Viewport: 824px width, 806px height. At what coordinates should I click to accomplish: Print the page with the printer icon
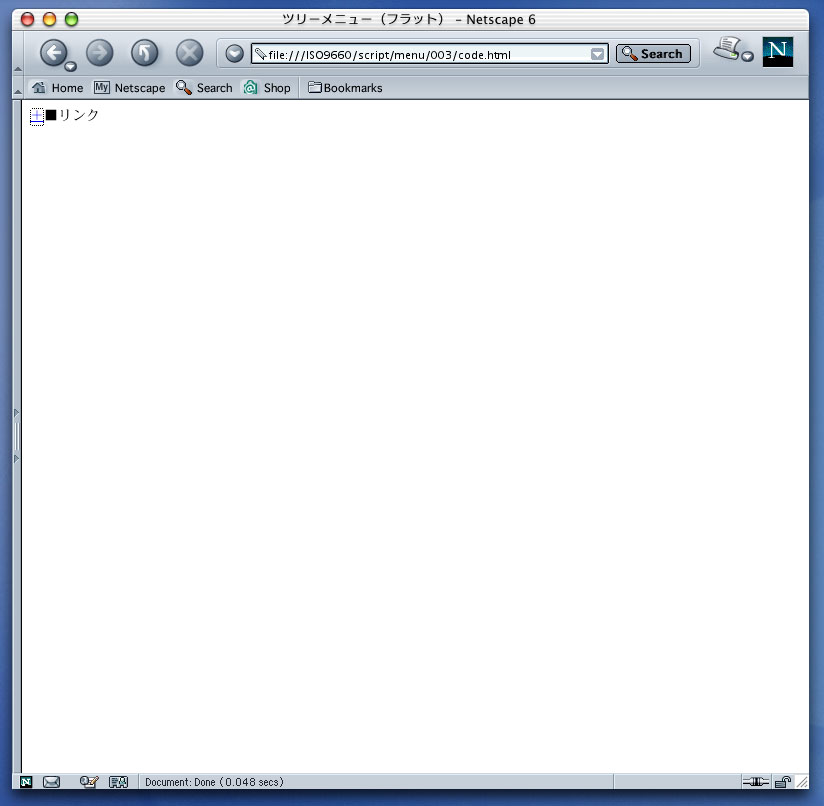tap(727, 48)
